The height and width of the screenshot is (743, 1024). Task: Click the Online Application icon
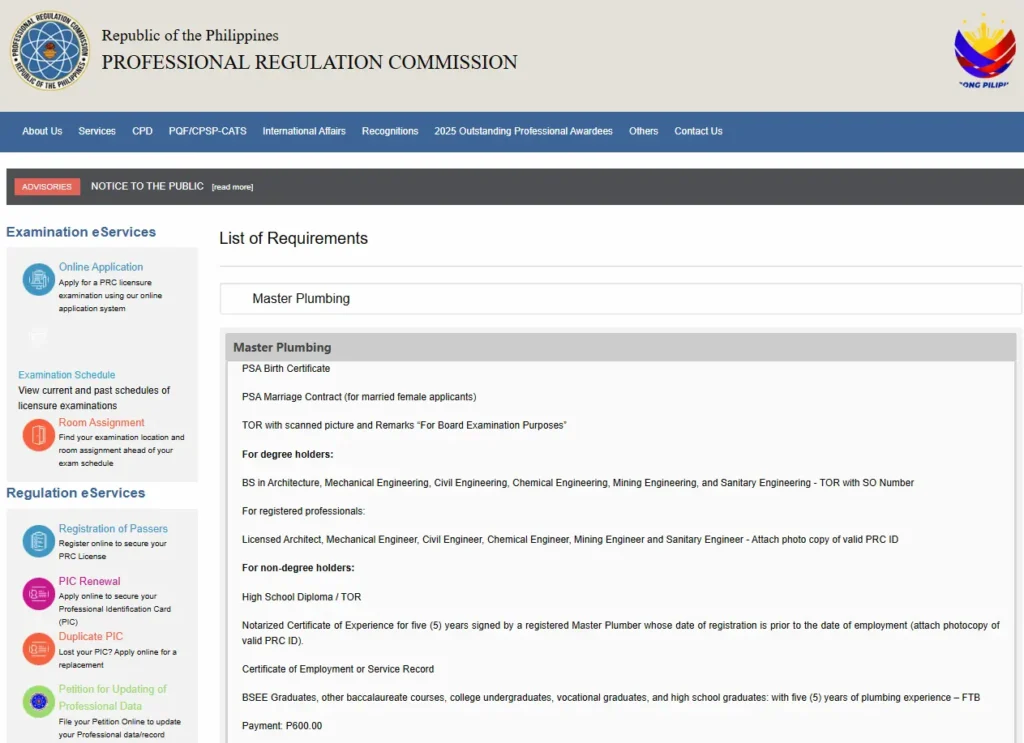[x=39, y=279]
